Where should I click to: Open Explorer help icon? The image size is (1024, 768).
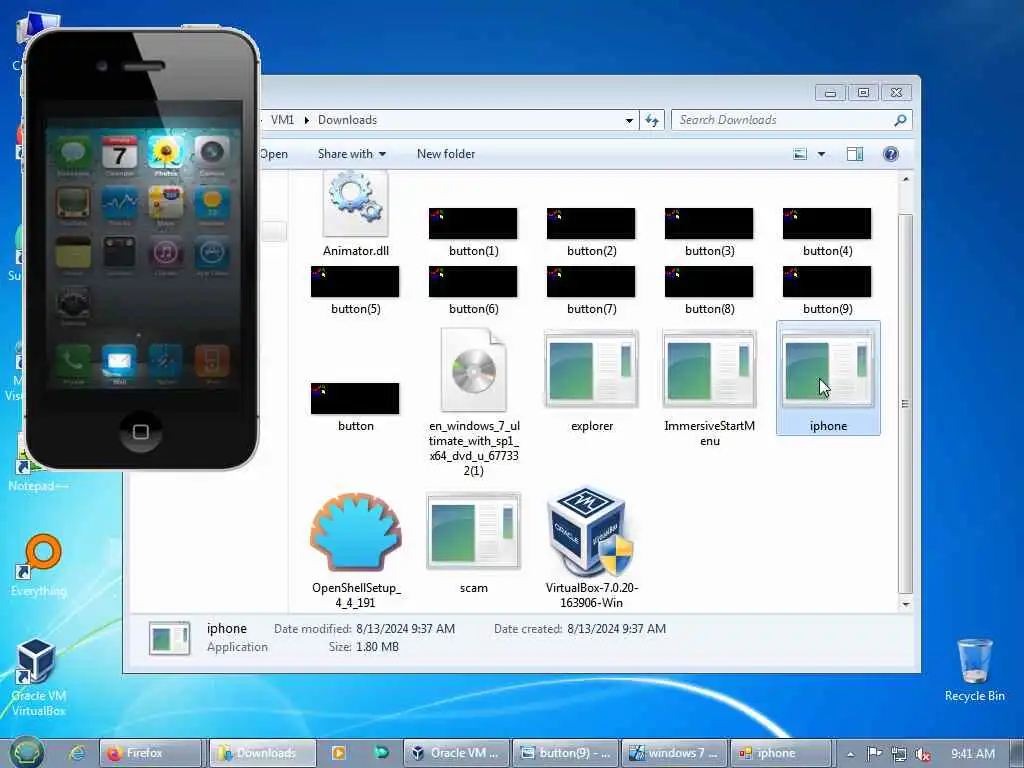point(891,154)
